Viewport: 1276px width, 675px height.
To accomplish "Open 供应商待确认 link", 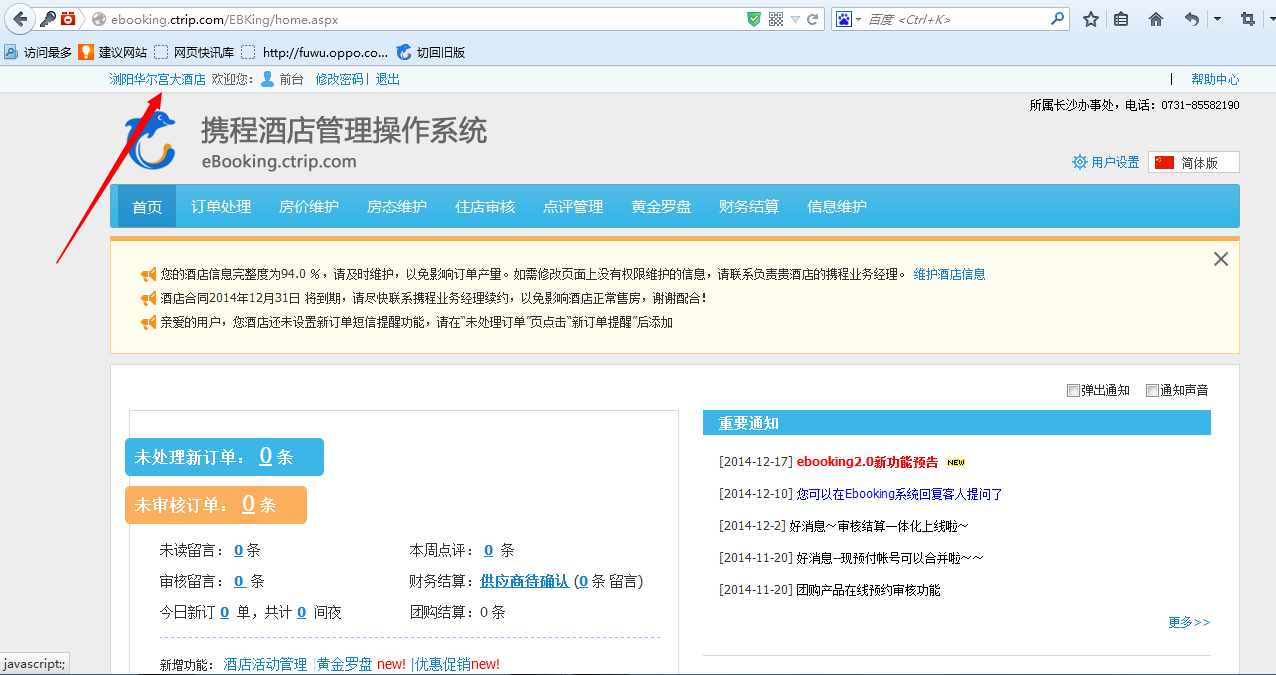I will (x=524, y=581).
